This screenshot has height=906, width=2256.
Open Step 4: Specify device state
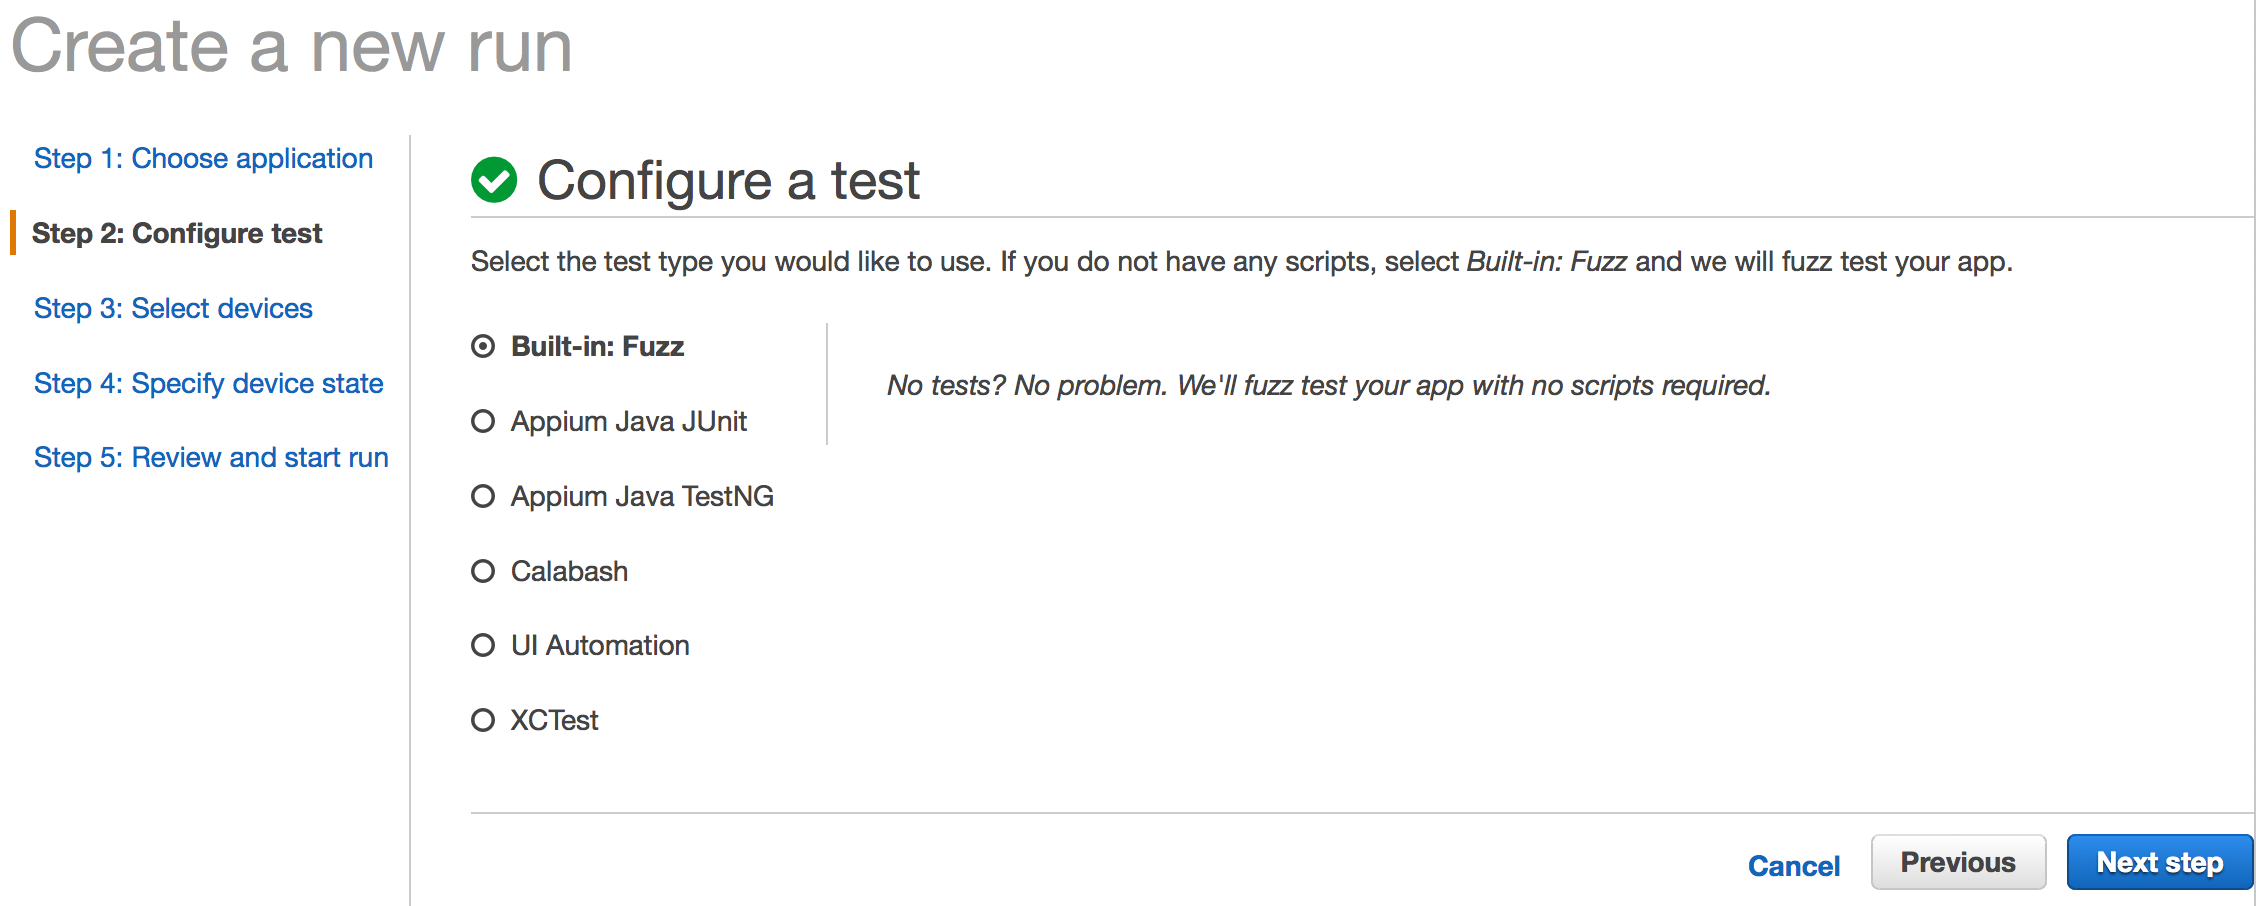[x=208, y=383]
